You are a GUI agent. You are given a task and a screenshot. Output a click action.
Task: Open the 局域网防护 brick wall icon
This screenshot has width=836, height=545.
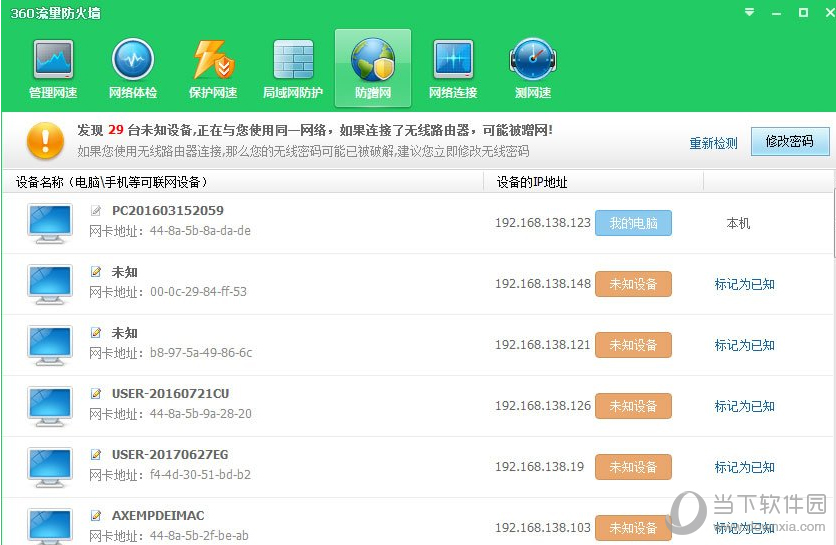coord(293,68)
